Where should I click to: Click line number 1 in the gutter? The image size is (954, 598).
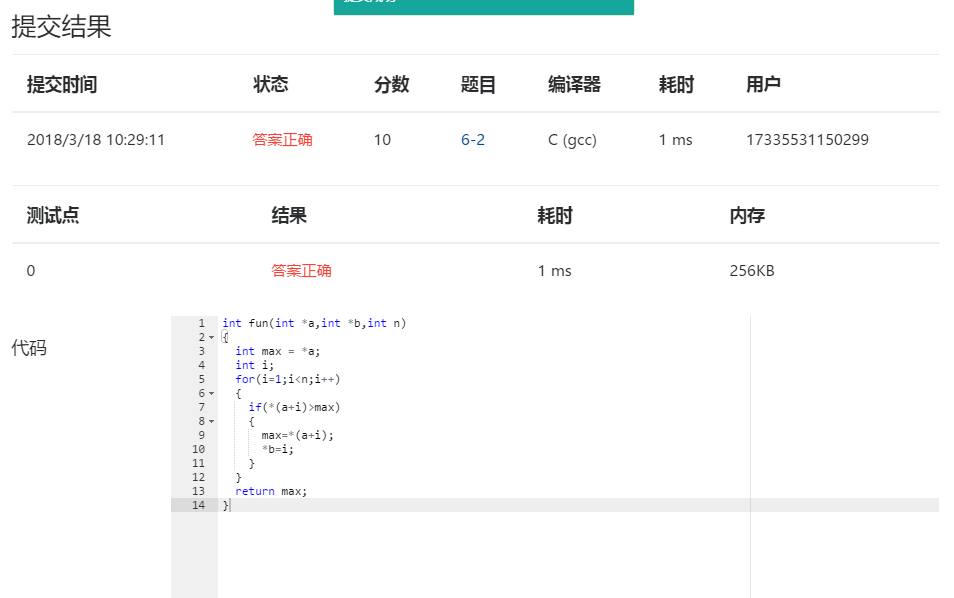click(x=201, y=324)
